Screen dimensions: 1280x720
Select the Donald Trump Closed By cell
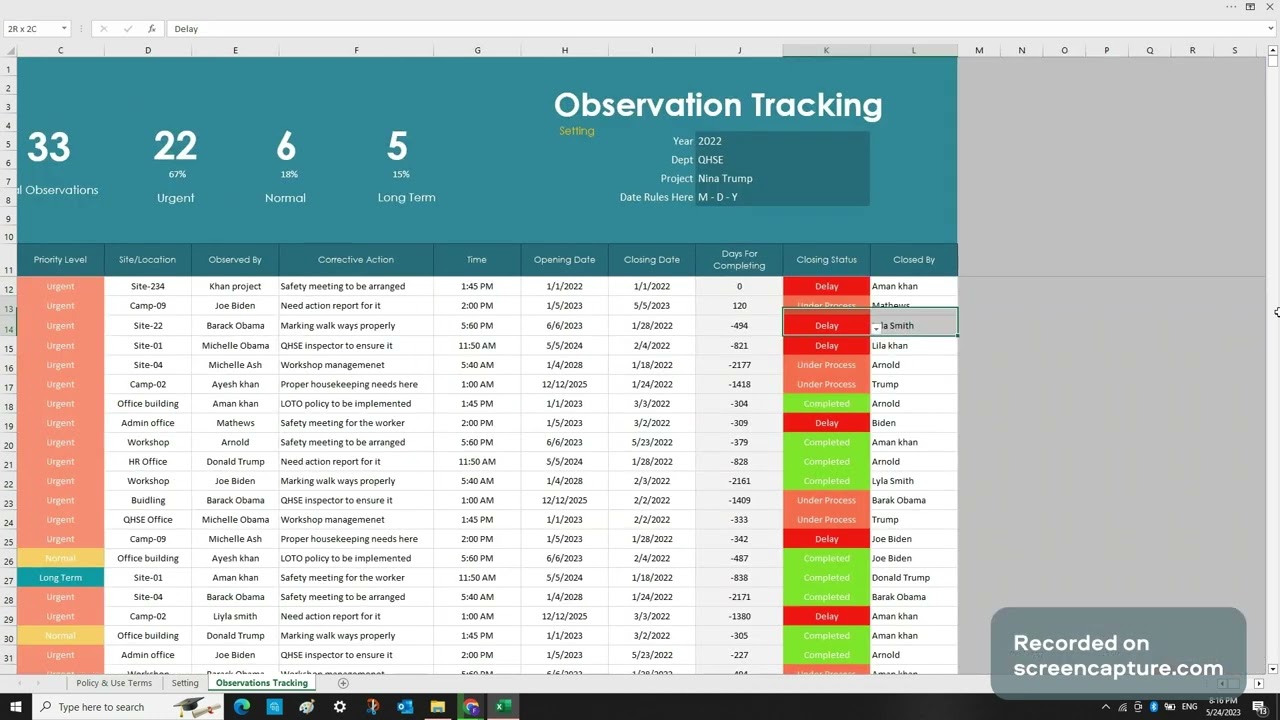(914, 577)
